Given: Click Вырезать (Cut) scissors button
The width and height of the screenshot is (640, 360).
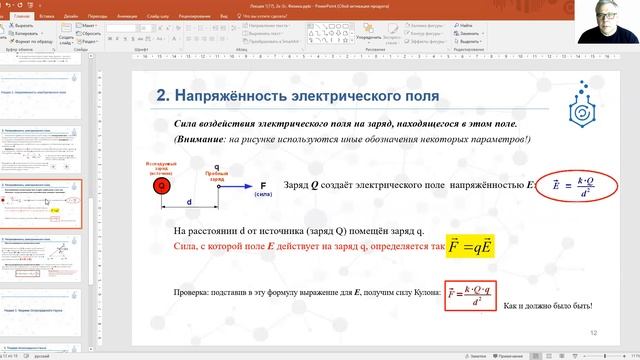Looking at the screenshot, I should click(21, 25).
